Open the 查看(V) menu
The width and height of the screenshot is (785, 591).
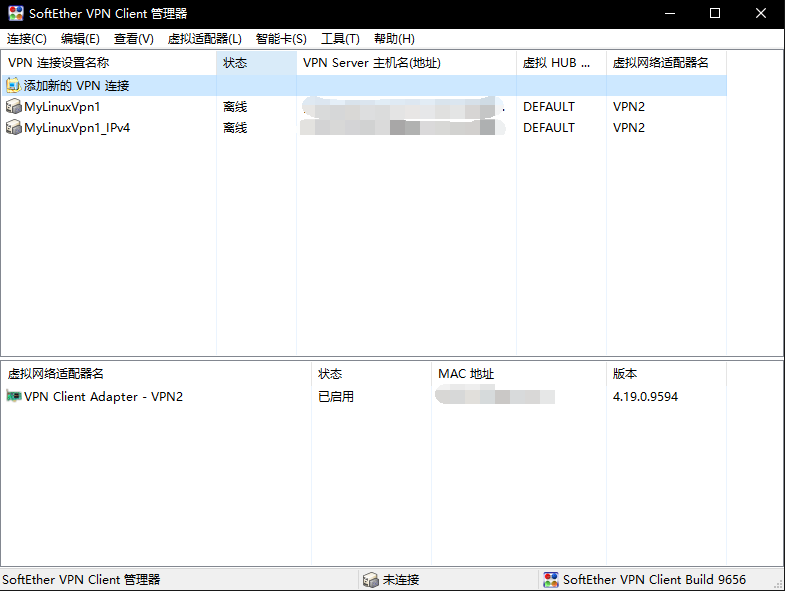[x=134, y=39]
